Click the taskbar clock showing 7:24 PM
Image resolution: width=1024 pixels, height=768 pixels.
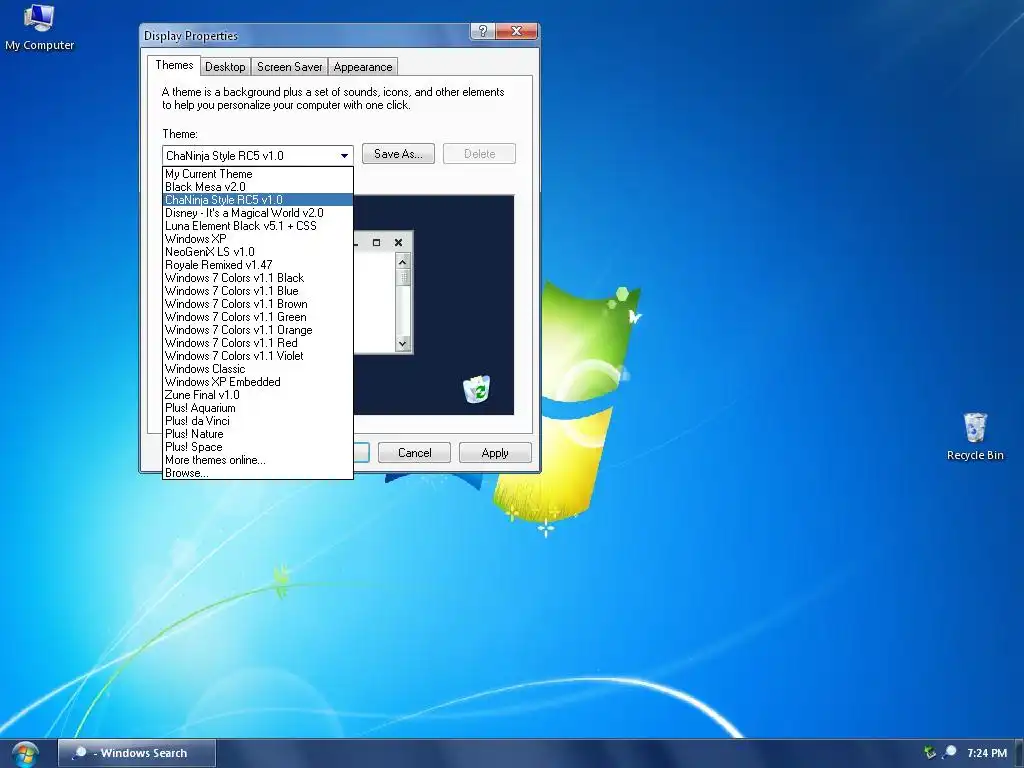pos(987,753)
